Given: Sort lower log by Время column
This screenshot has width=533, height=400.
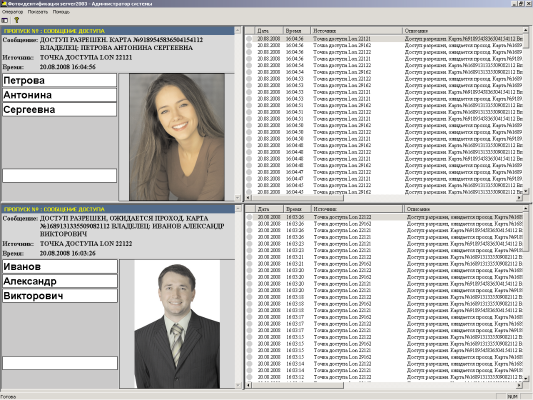Looking at the screenshot, I should [x=297, y=209].
